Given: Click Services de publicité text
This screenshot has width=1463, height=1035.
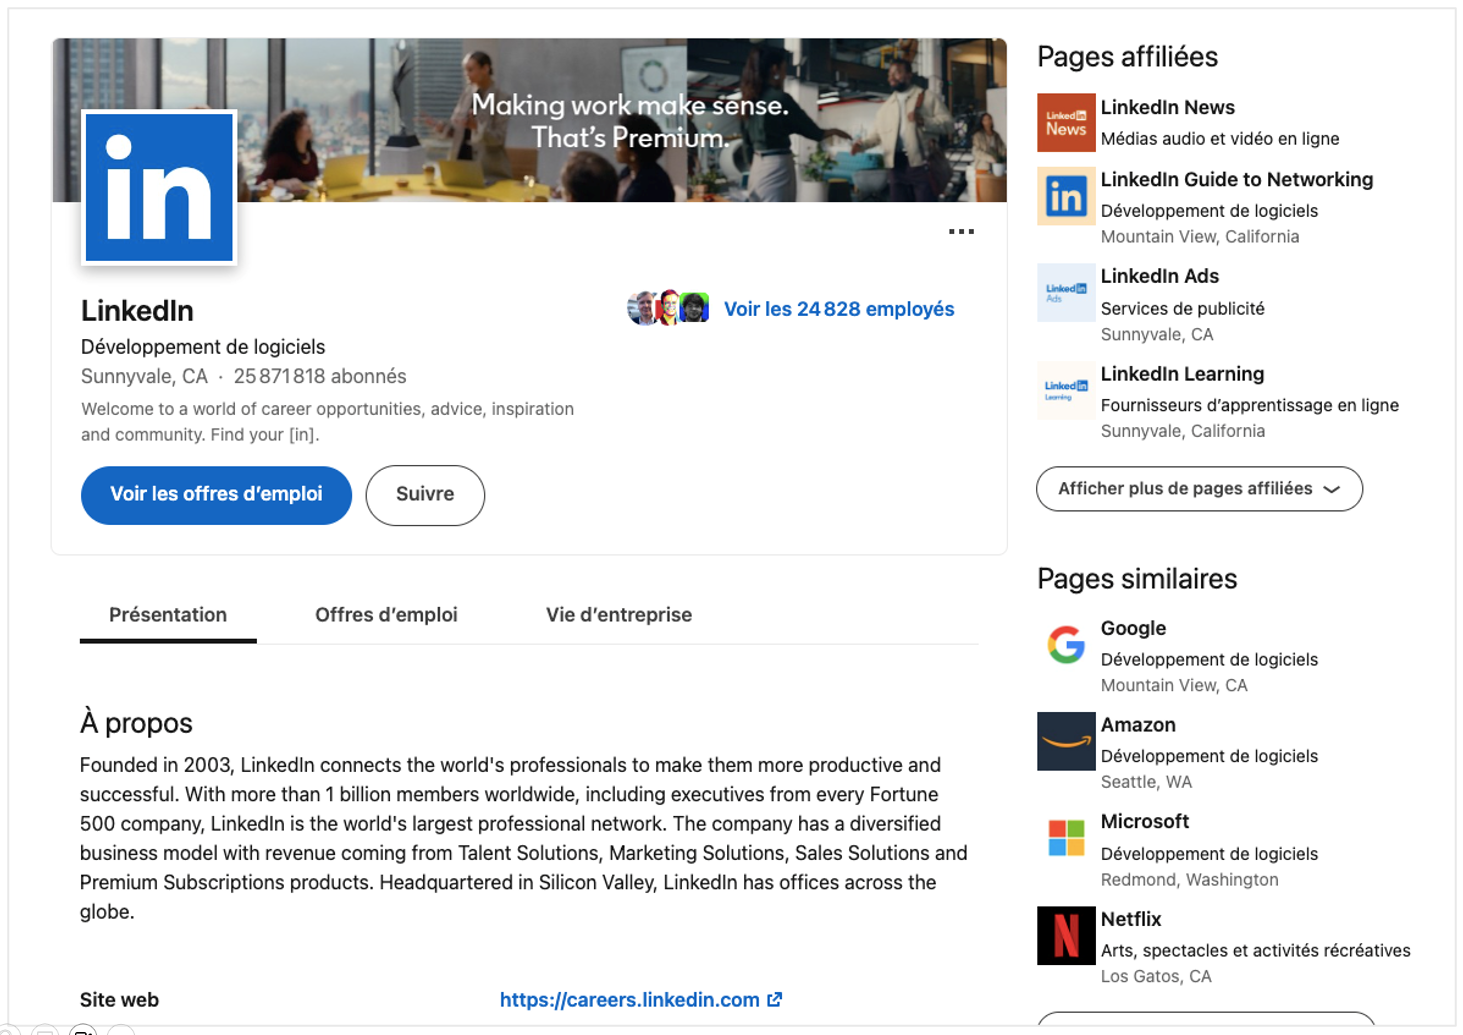Looking at the screenshot, I should (x=1182, y=309).
